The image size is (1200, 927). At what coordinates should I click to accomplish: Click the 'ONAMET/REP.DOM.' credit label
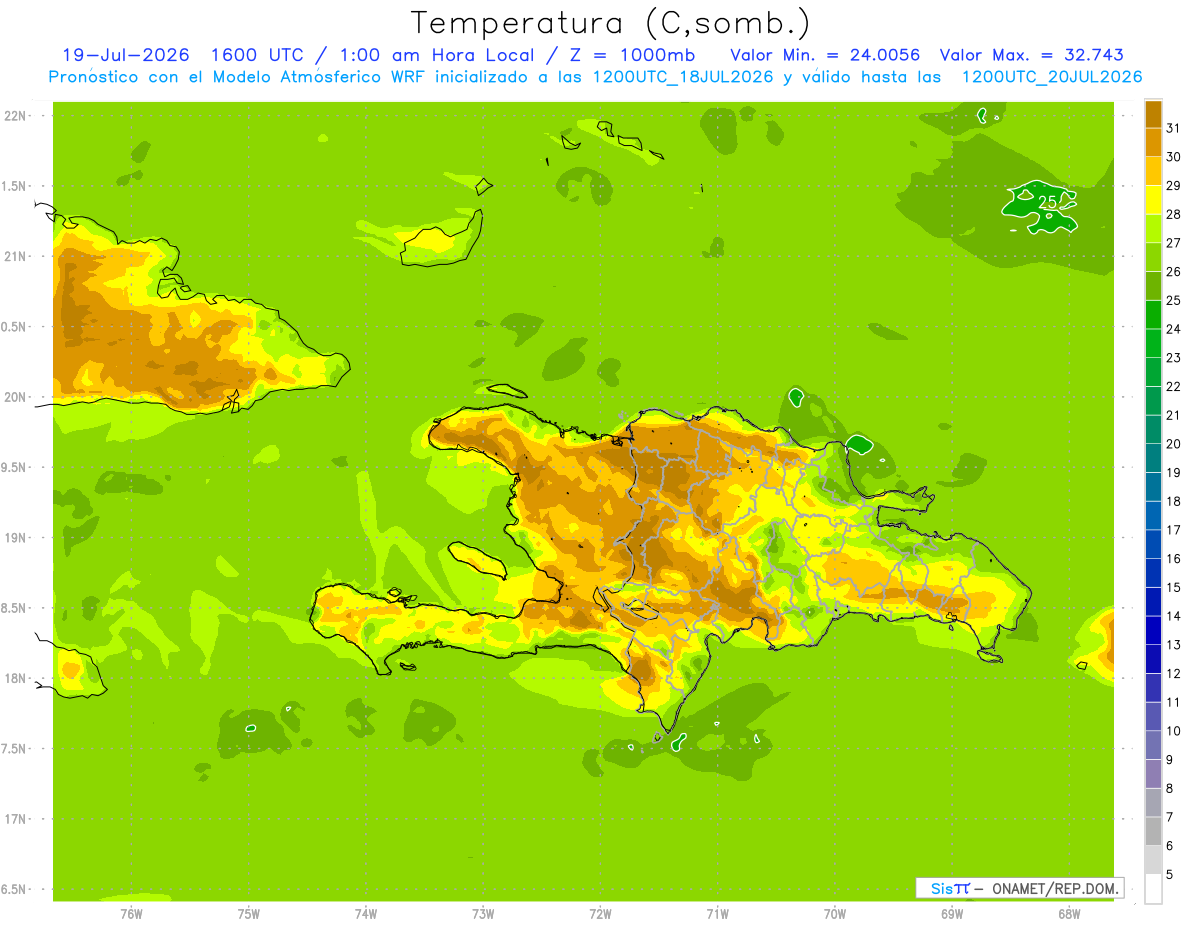[x=1054, y=888]
